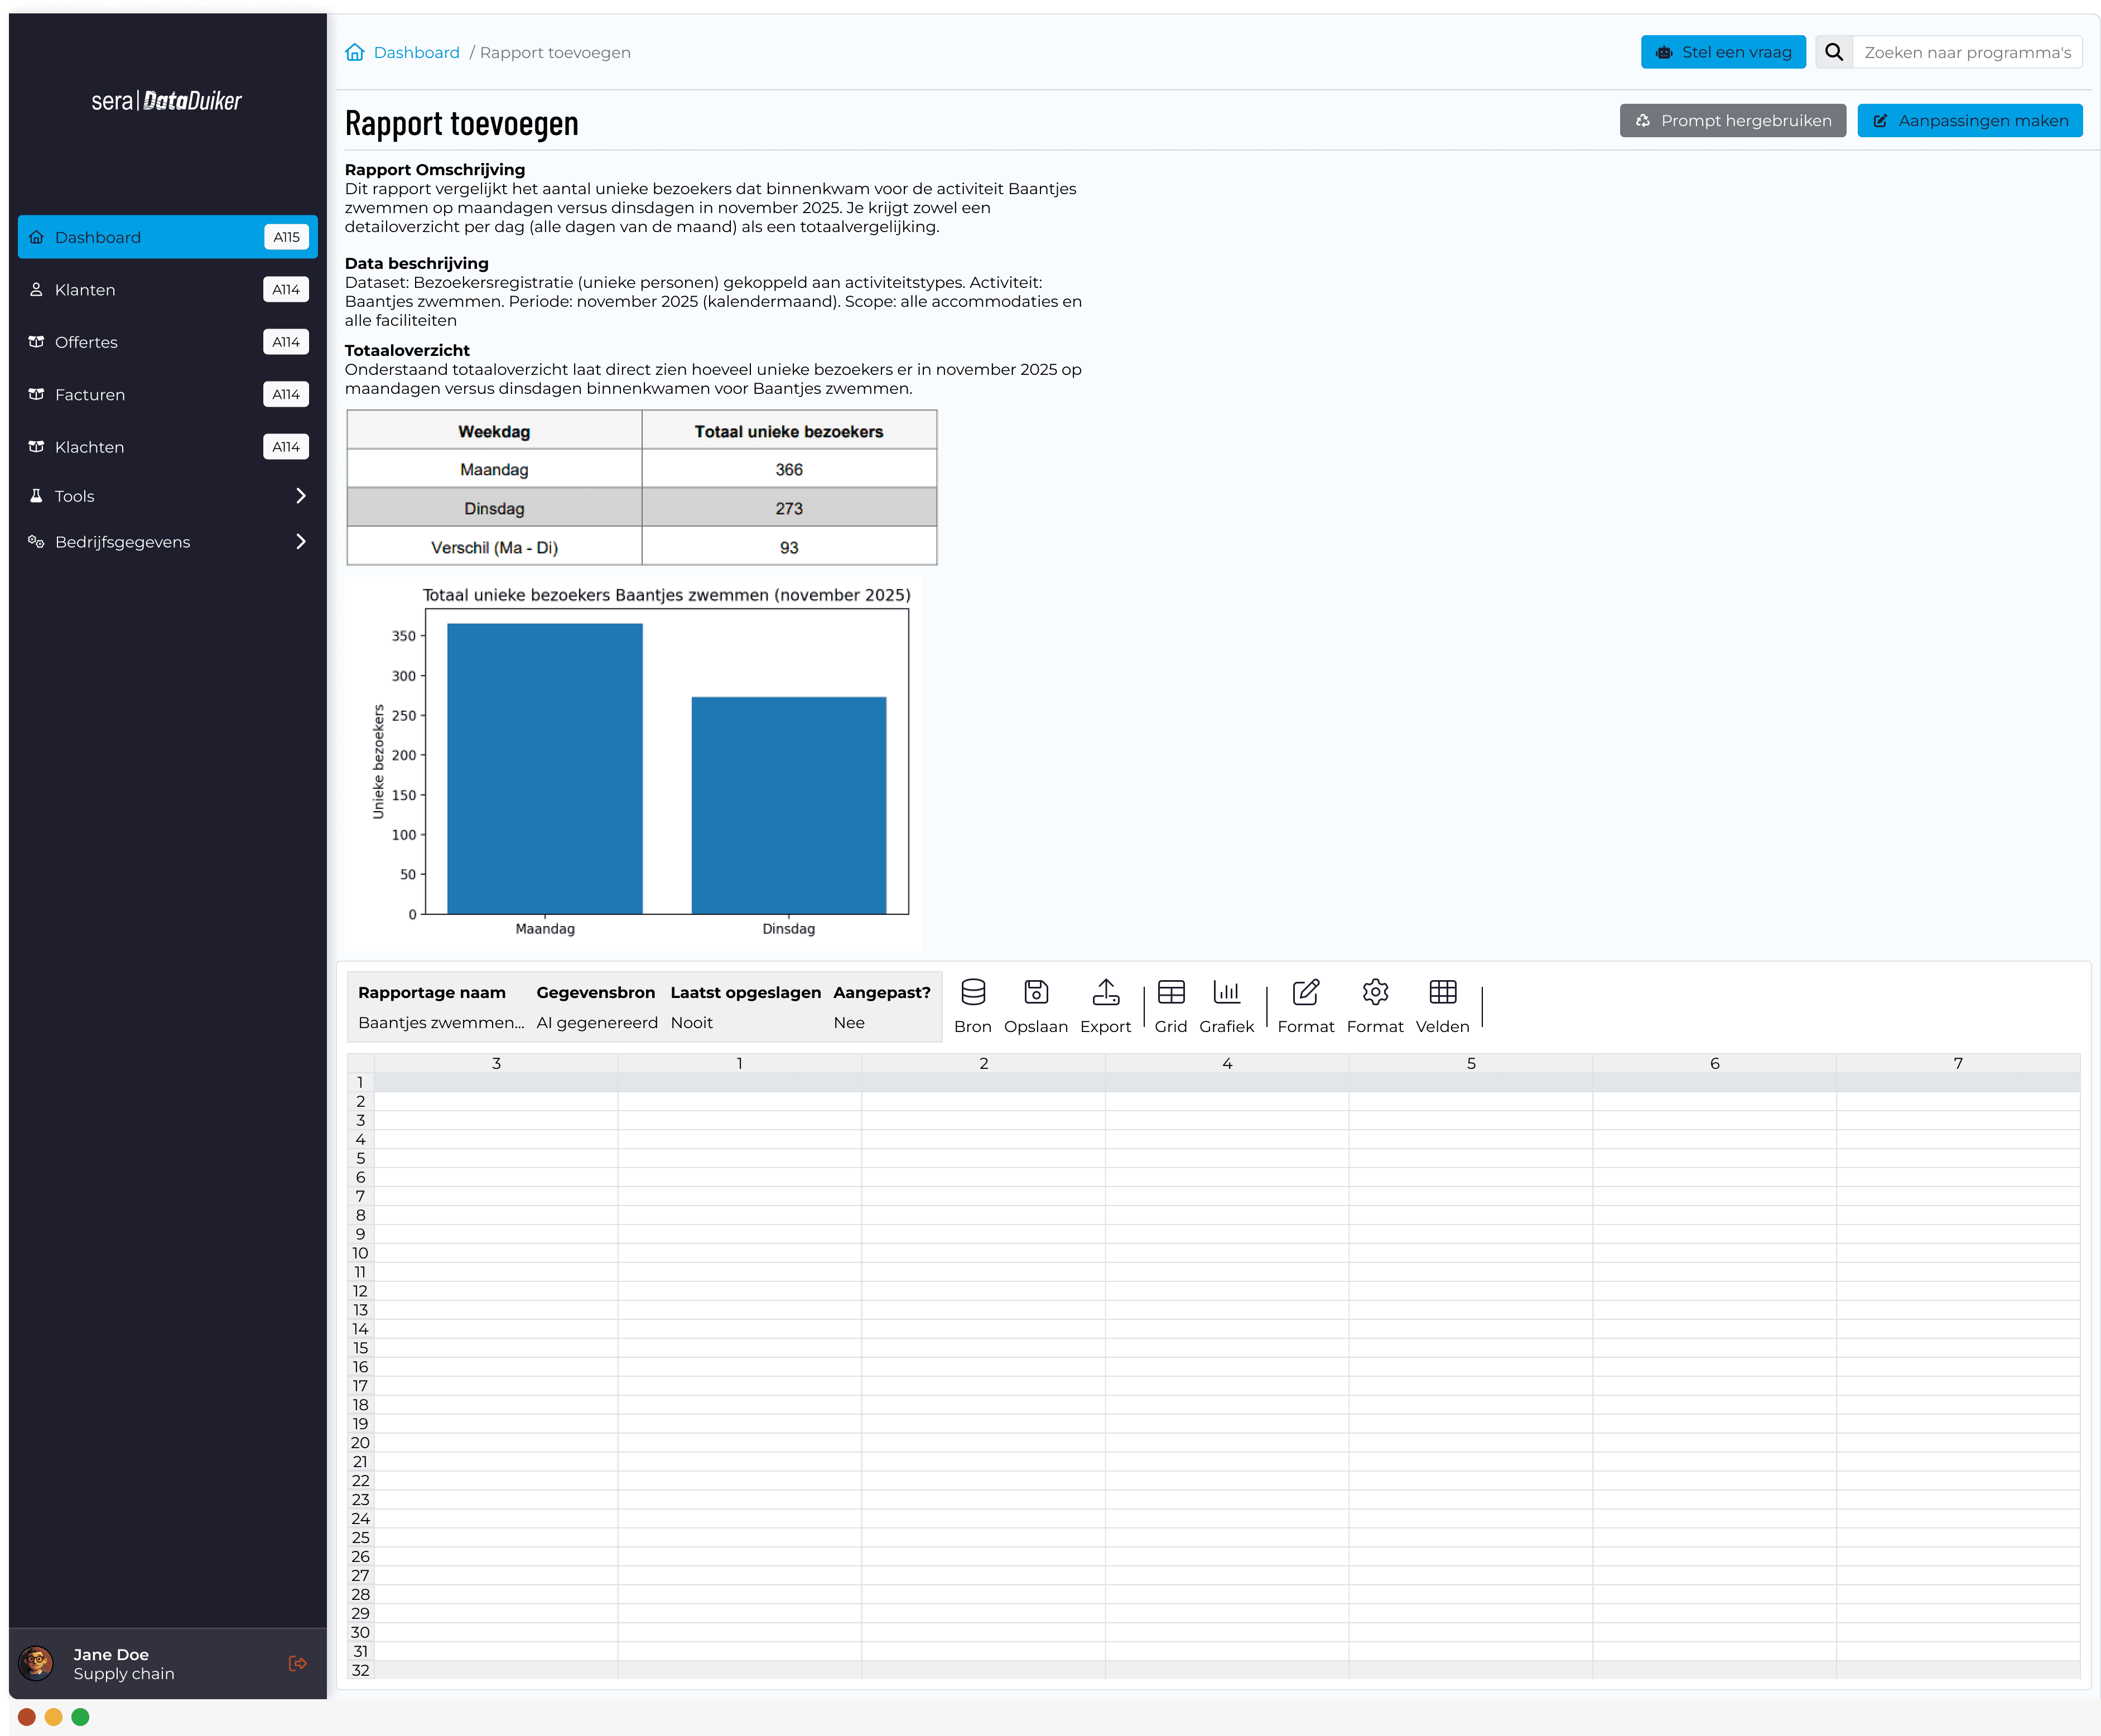Click the Bron database icon

(972, 992)
